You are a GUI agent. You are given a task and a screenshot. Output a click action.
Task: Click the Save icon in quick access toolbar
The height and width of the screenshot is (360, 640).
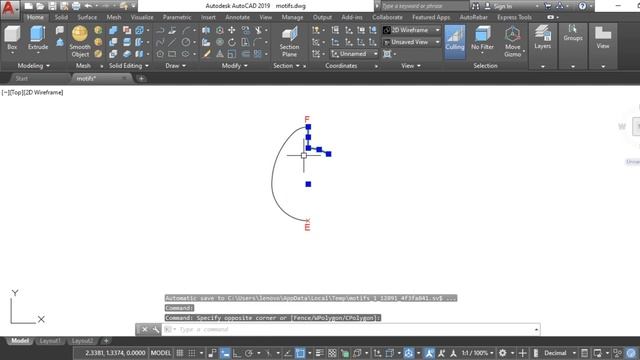point(52,6)
